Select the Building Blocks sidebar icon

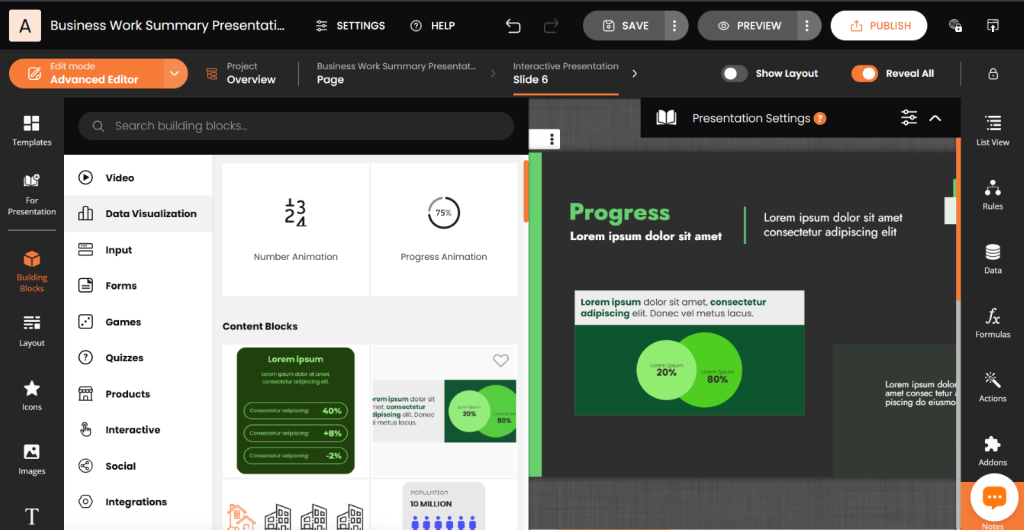(x=31, y=271)
